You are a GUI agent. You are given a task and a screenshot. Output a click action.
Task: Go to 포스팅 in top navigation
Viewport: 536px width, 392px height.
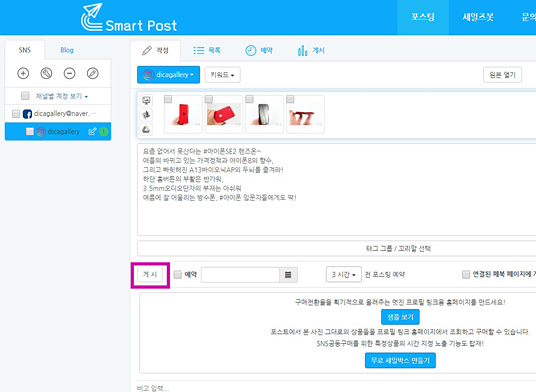(x=423, y=17)
